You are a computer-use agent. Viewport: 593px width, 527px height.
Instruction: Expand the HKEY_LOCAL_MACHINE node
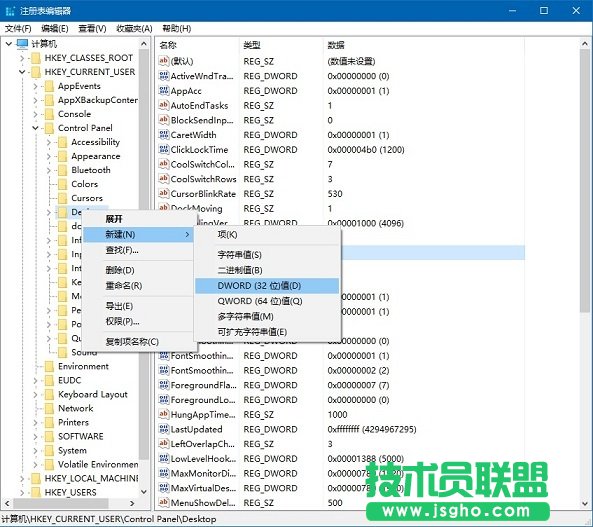[x=22, y=479]
